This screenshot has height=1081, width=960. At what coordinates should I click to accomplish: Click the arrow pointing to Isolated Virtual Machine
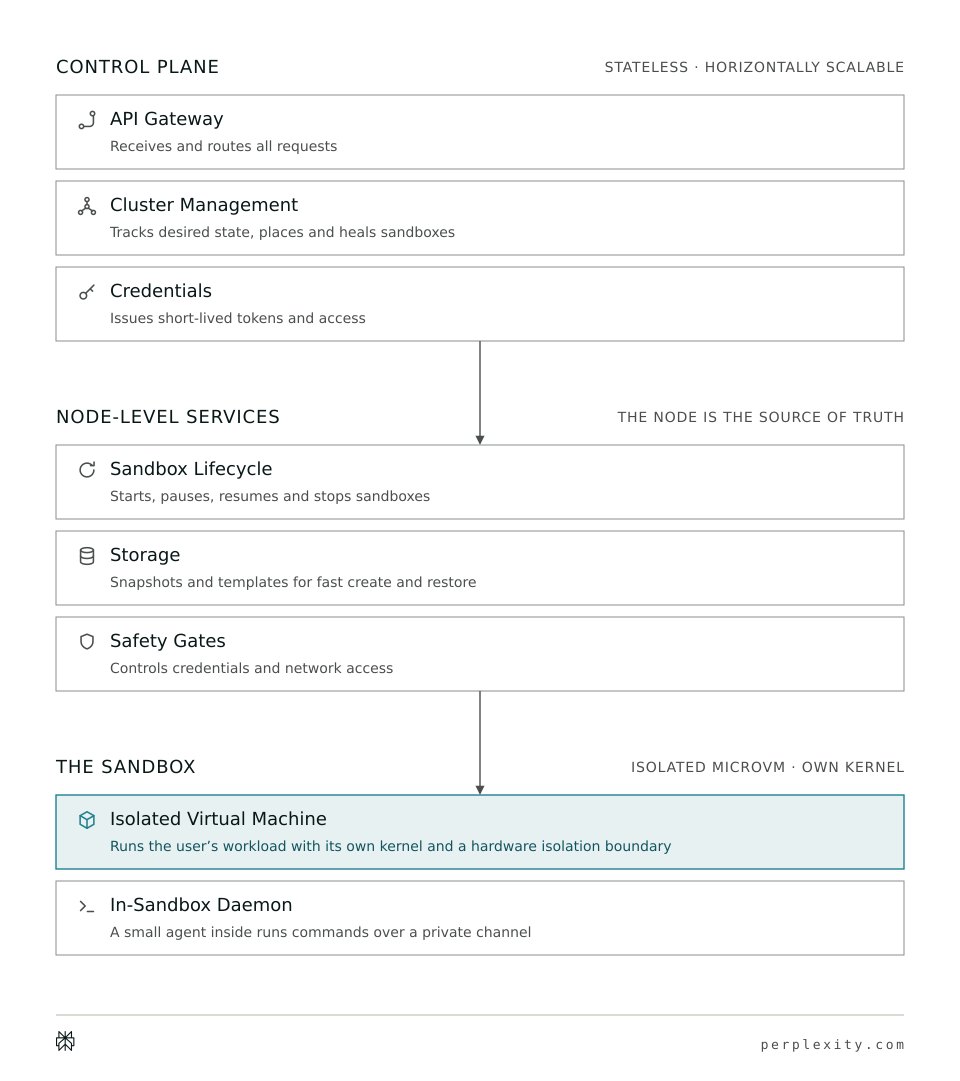(x=480, y=743)
